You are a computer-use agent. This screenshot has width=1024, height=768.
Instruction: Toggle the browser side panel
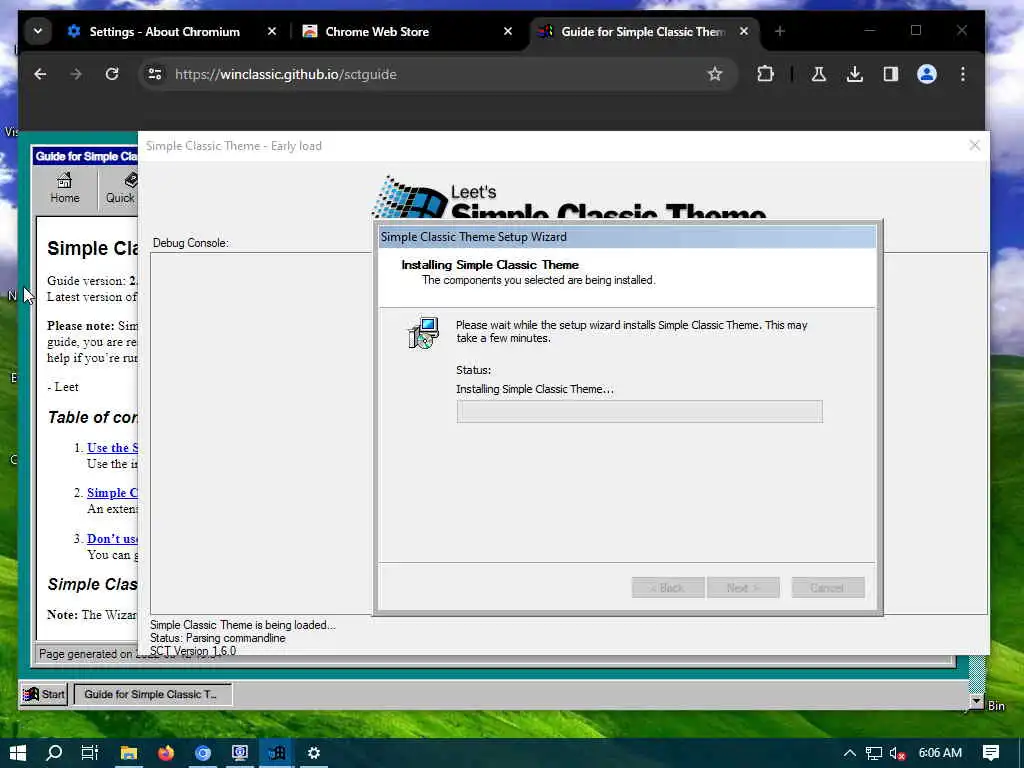coord(890,74)
